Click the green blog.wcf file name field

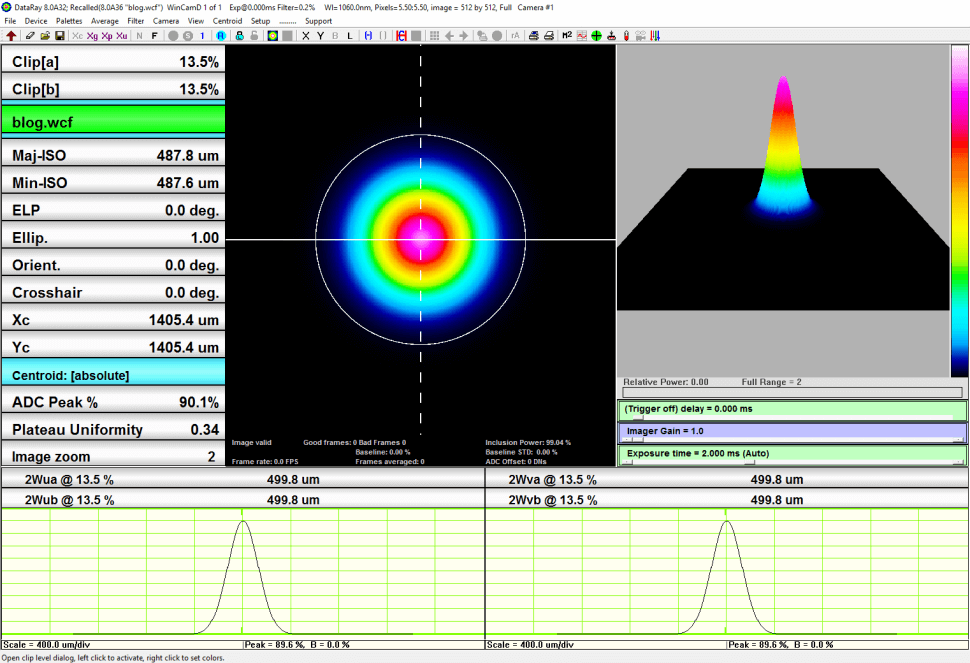pos(113,122)
